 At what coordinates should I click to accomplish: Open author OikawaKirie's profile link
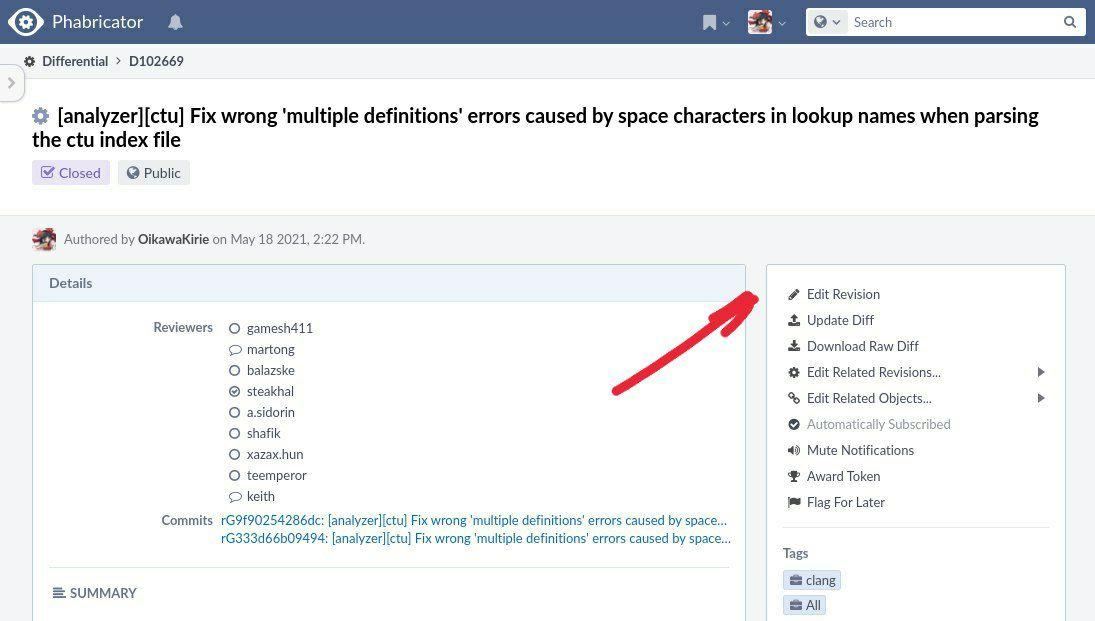pos(173,239)
